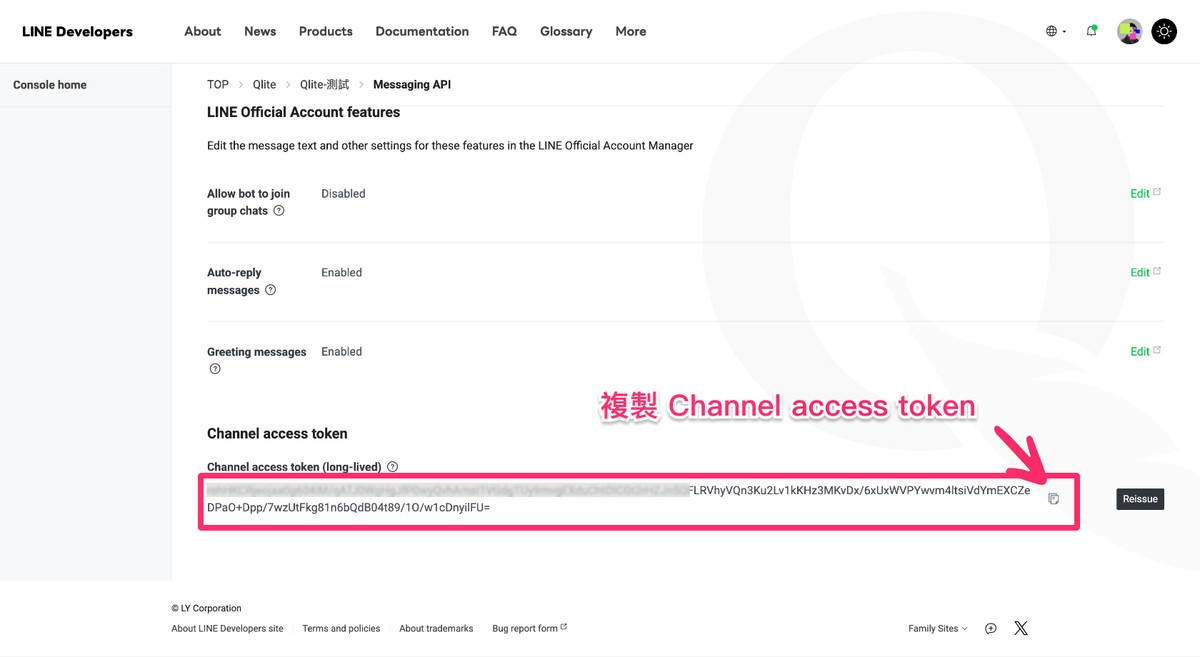1200x657 pixels.
Task: Show help for Greeting messages
Action: (214, 369)
